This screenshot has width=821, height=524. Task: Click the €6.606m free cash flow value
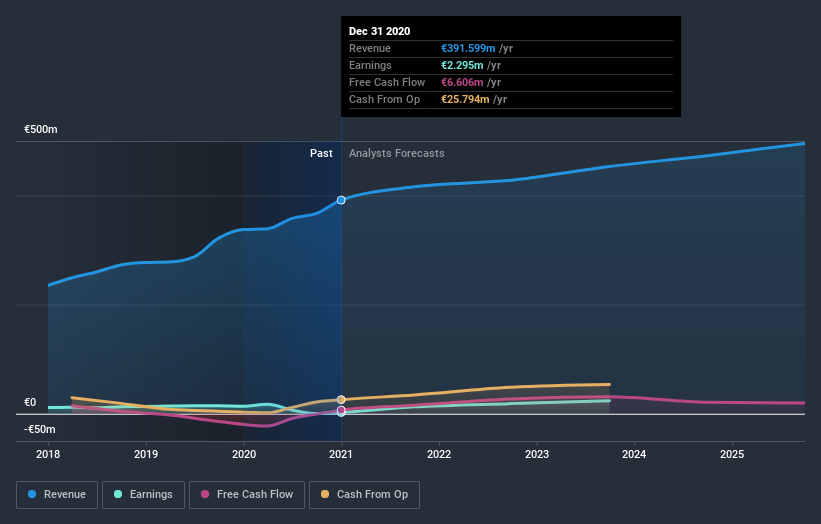(x=462, y=83)
